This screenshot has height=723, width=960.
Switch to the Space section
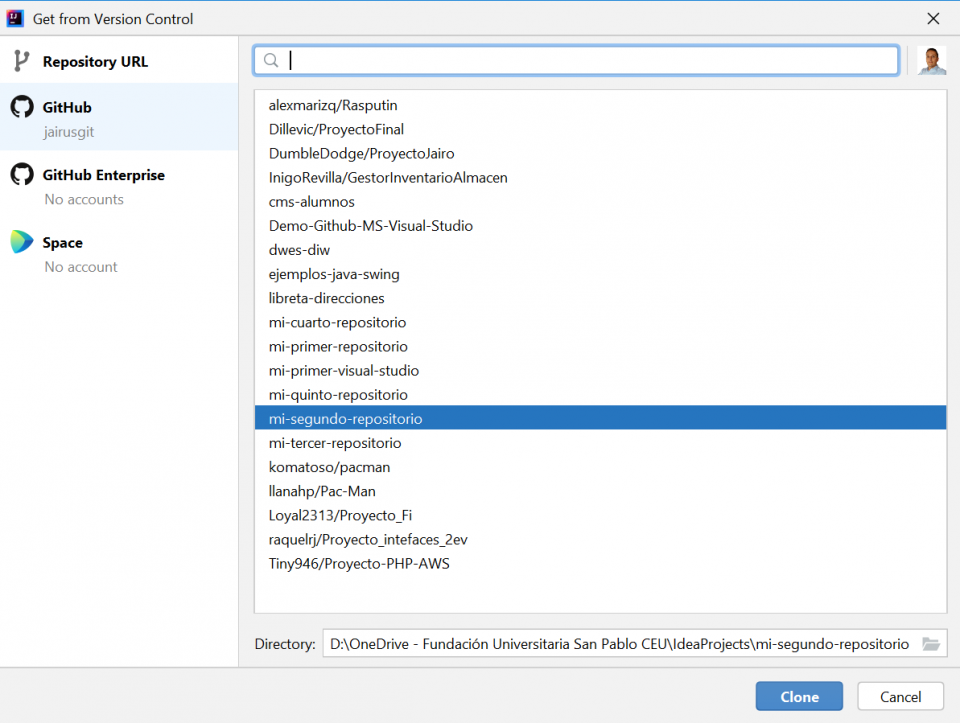[119, 253]
